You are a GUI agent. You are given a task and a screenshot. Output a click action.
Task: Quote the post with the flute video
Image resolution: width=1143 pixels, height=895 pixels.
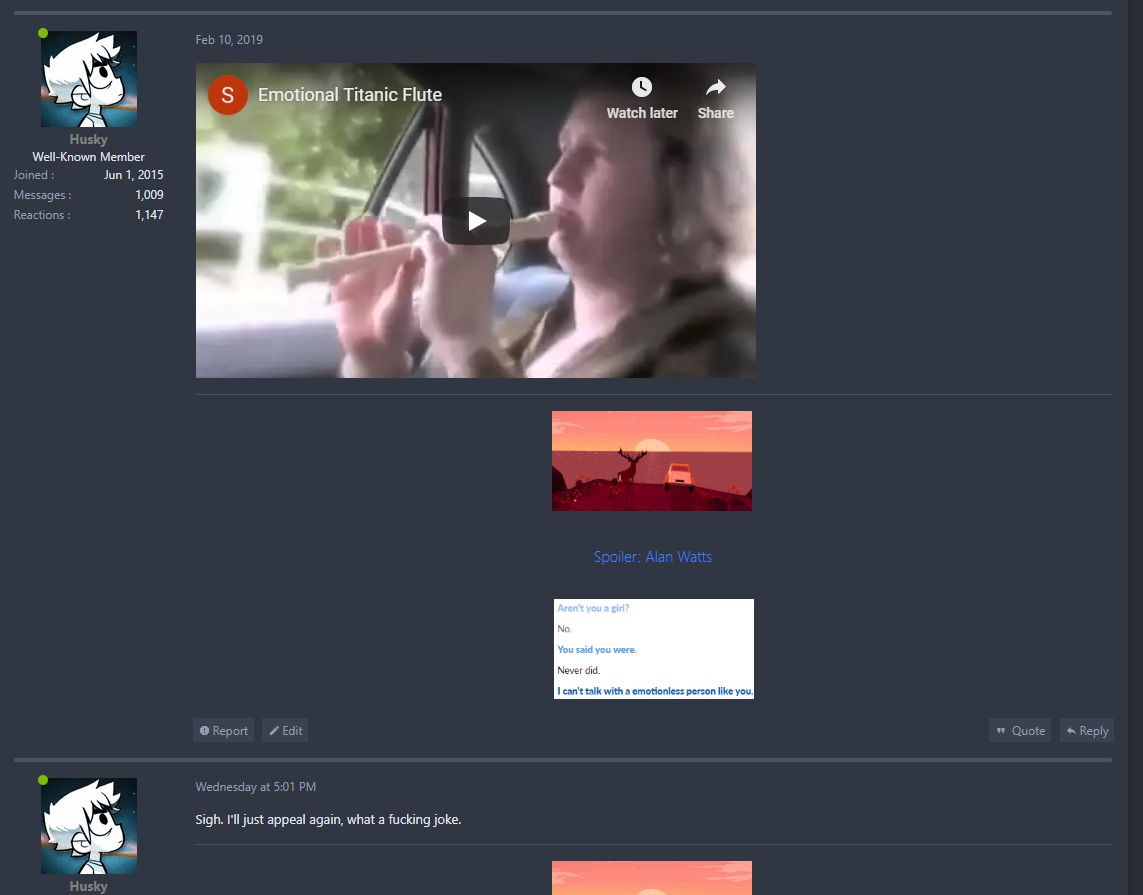(x=1020, y=731)
